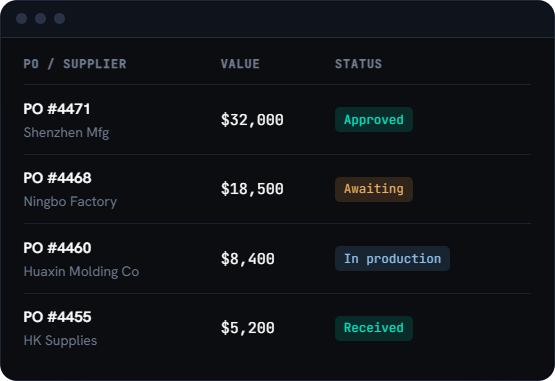The width and height of the screenshot is (555, 381).
Task: Click the Approved status badge
Action: point(374,120)
